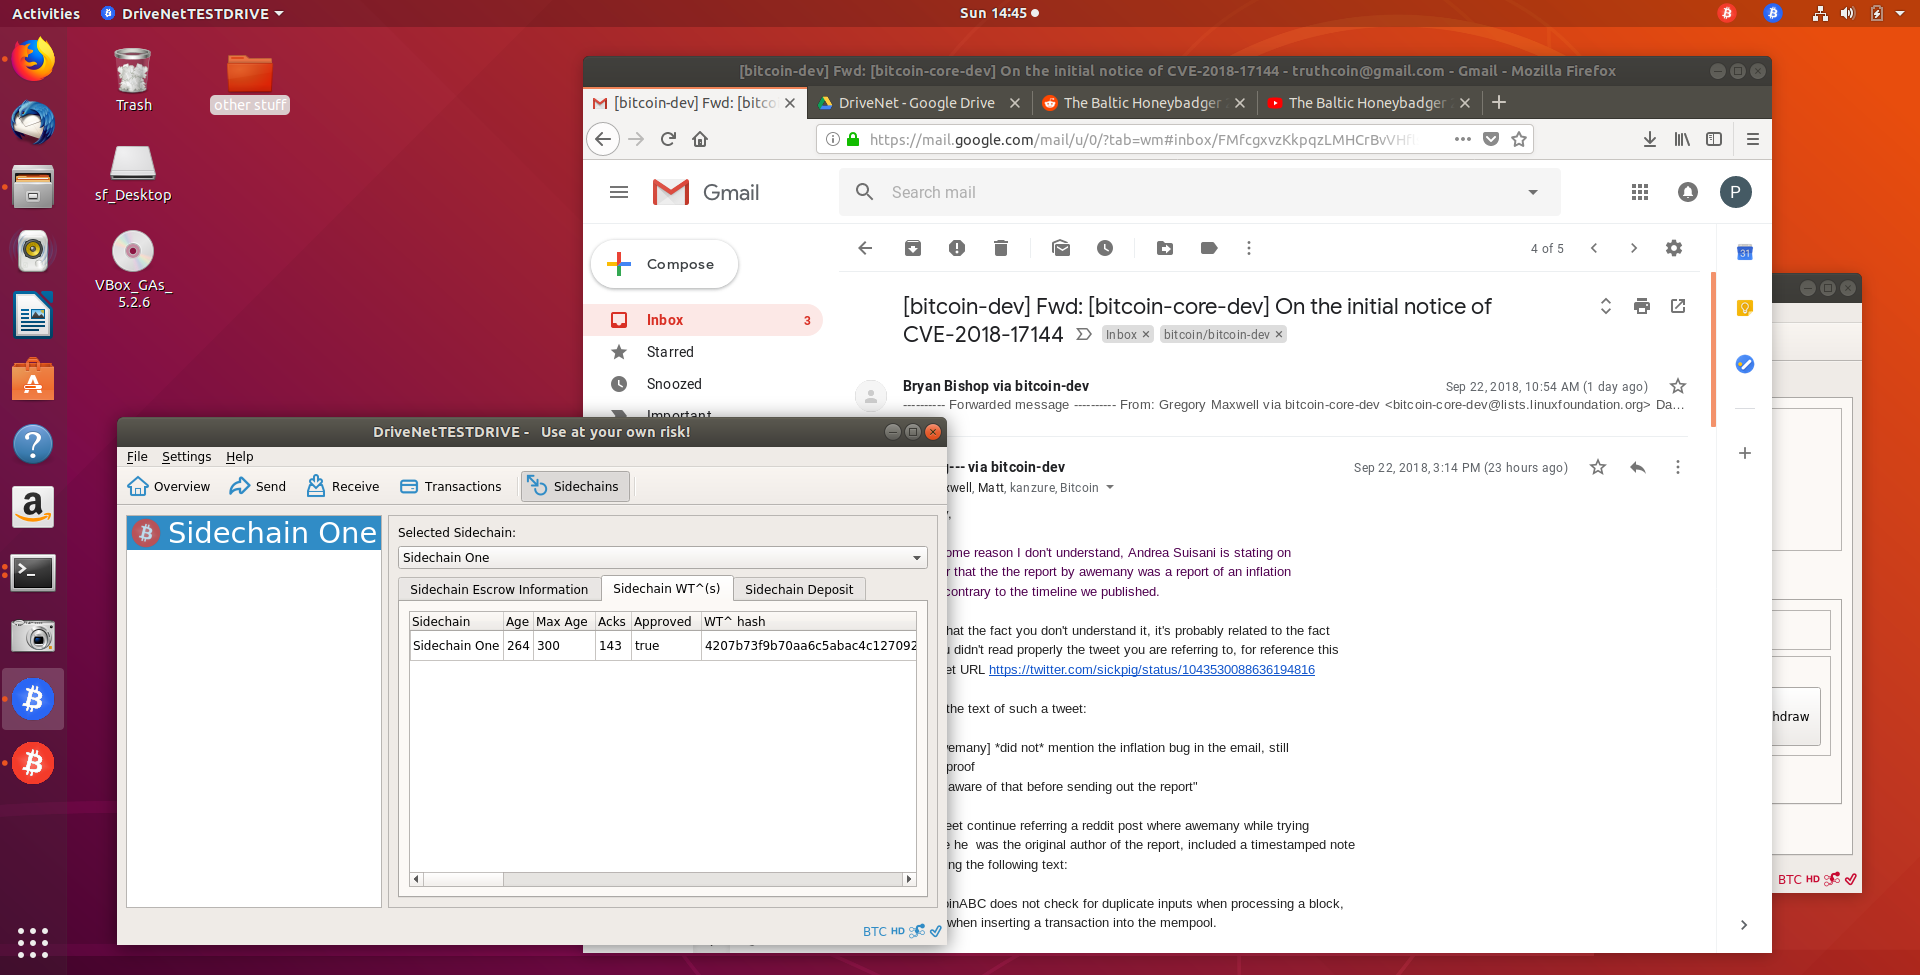Mark the email as unread in Gmail
This screenshot has width=1920, height=975.
tap(1061, 248)
